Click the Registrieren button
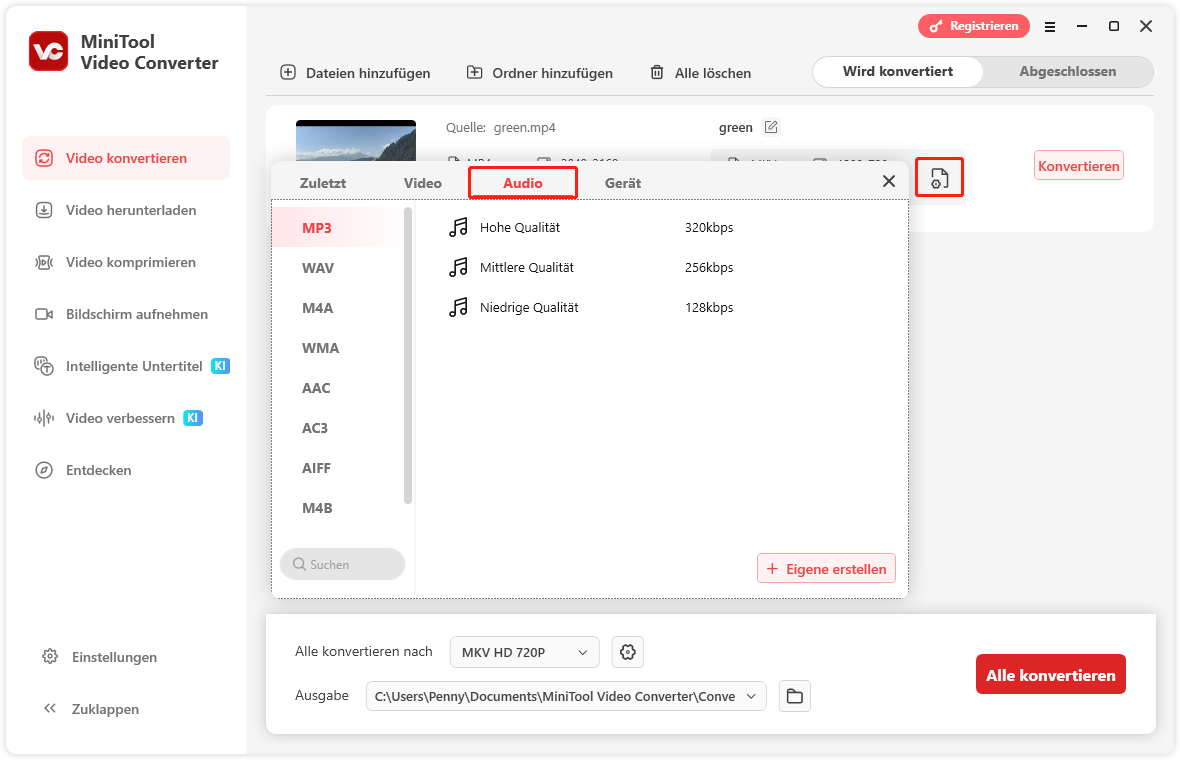 [974, 26]
